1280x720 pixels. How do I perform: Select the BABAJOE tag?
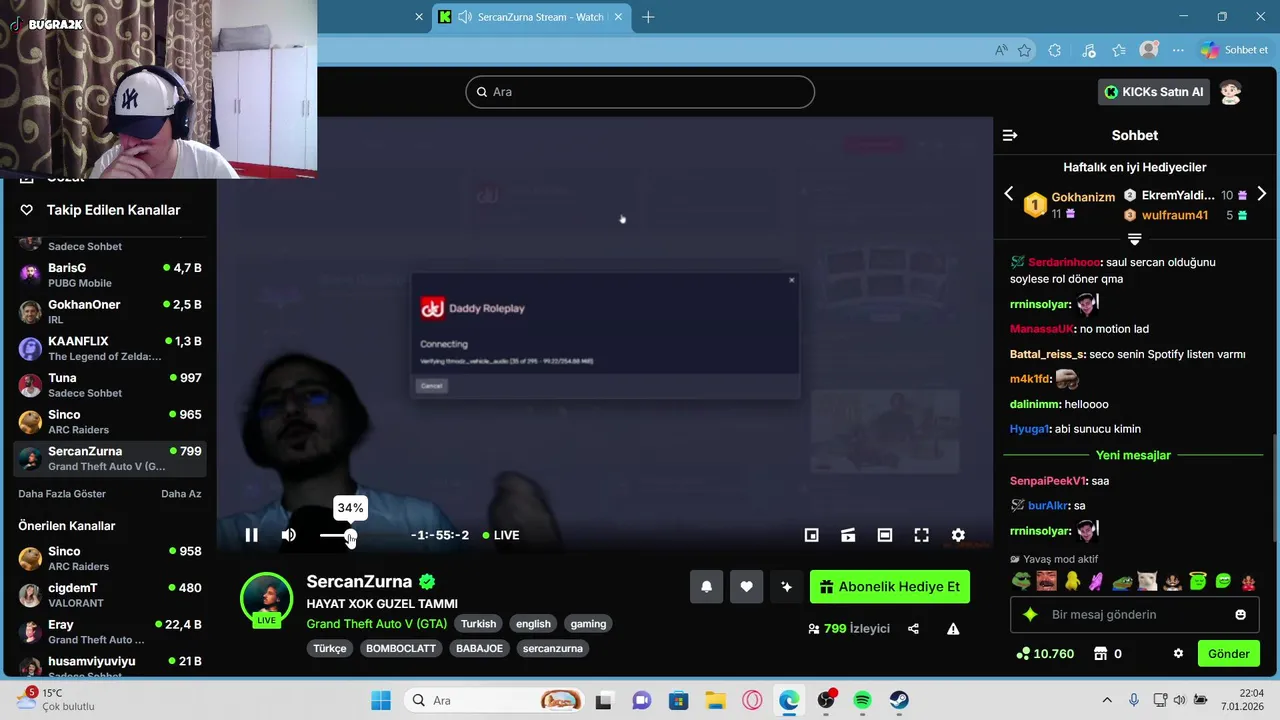[479, 648]
